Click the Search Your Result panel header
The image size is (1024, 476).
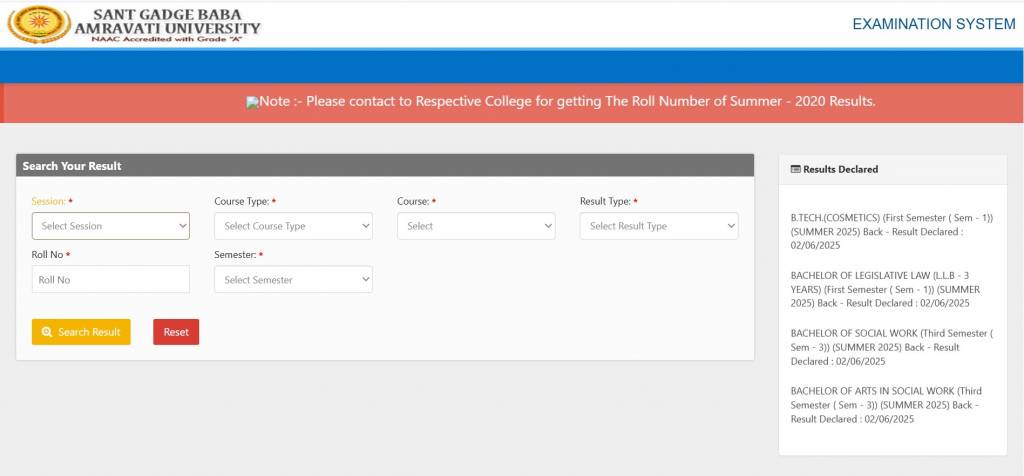[385, 166]
